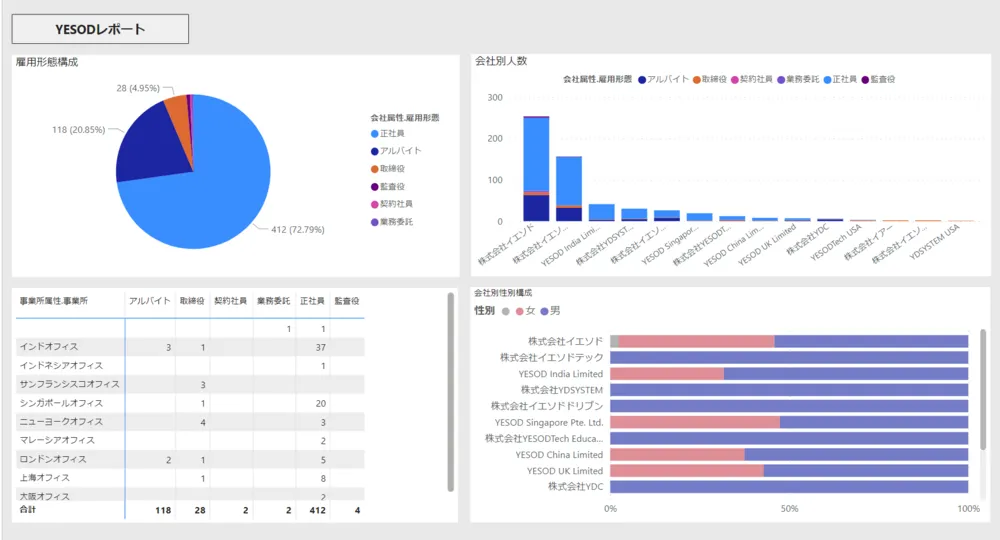
Task: Click the 118 total in the table
Action: (x=163, y=510)
